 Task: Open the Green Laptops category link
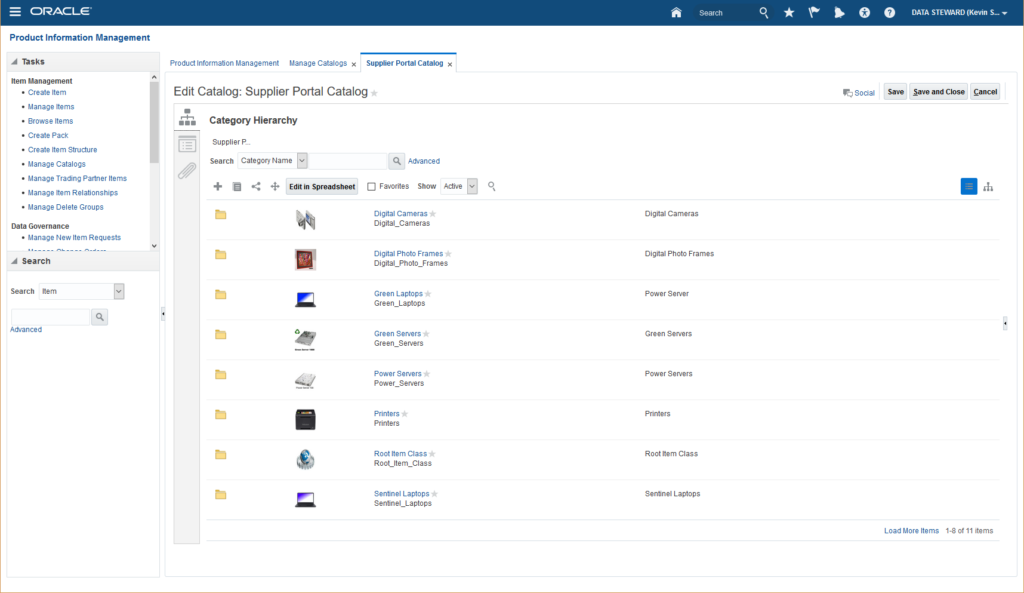click(398, 294)
